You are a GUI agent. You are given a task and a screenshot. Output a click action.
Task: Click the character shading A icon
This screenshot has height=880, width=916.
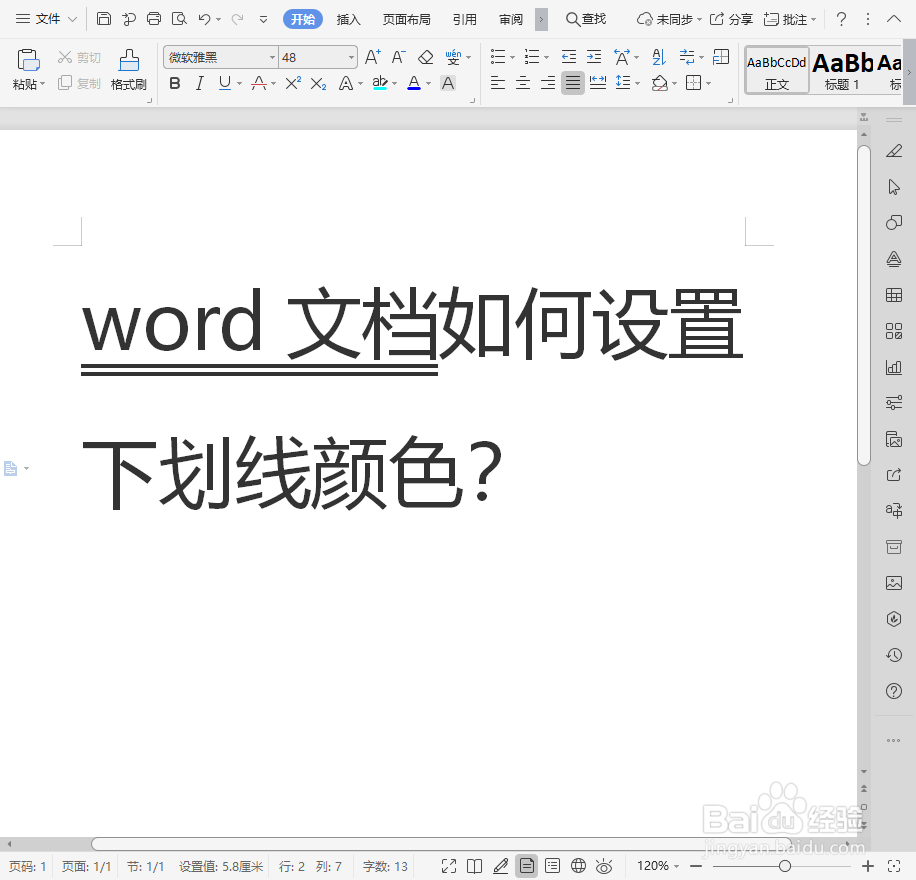pos(448,84)
